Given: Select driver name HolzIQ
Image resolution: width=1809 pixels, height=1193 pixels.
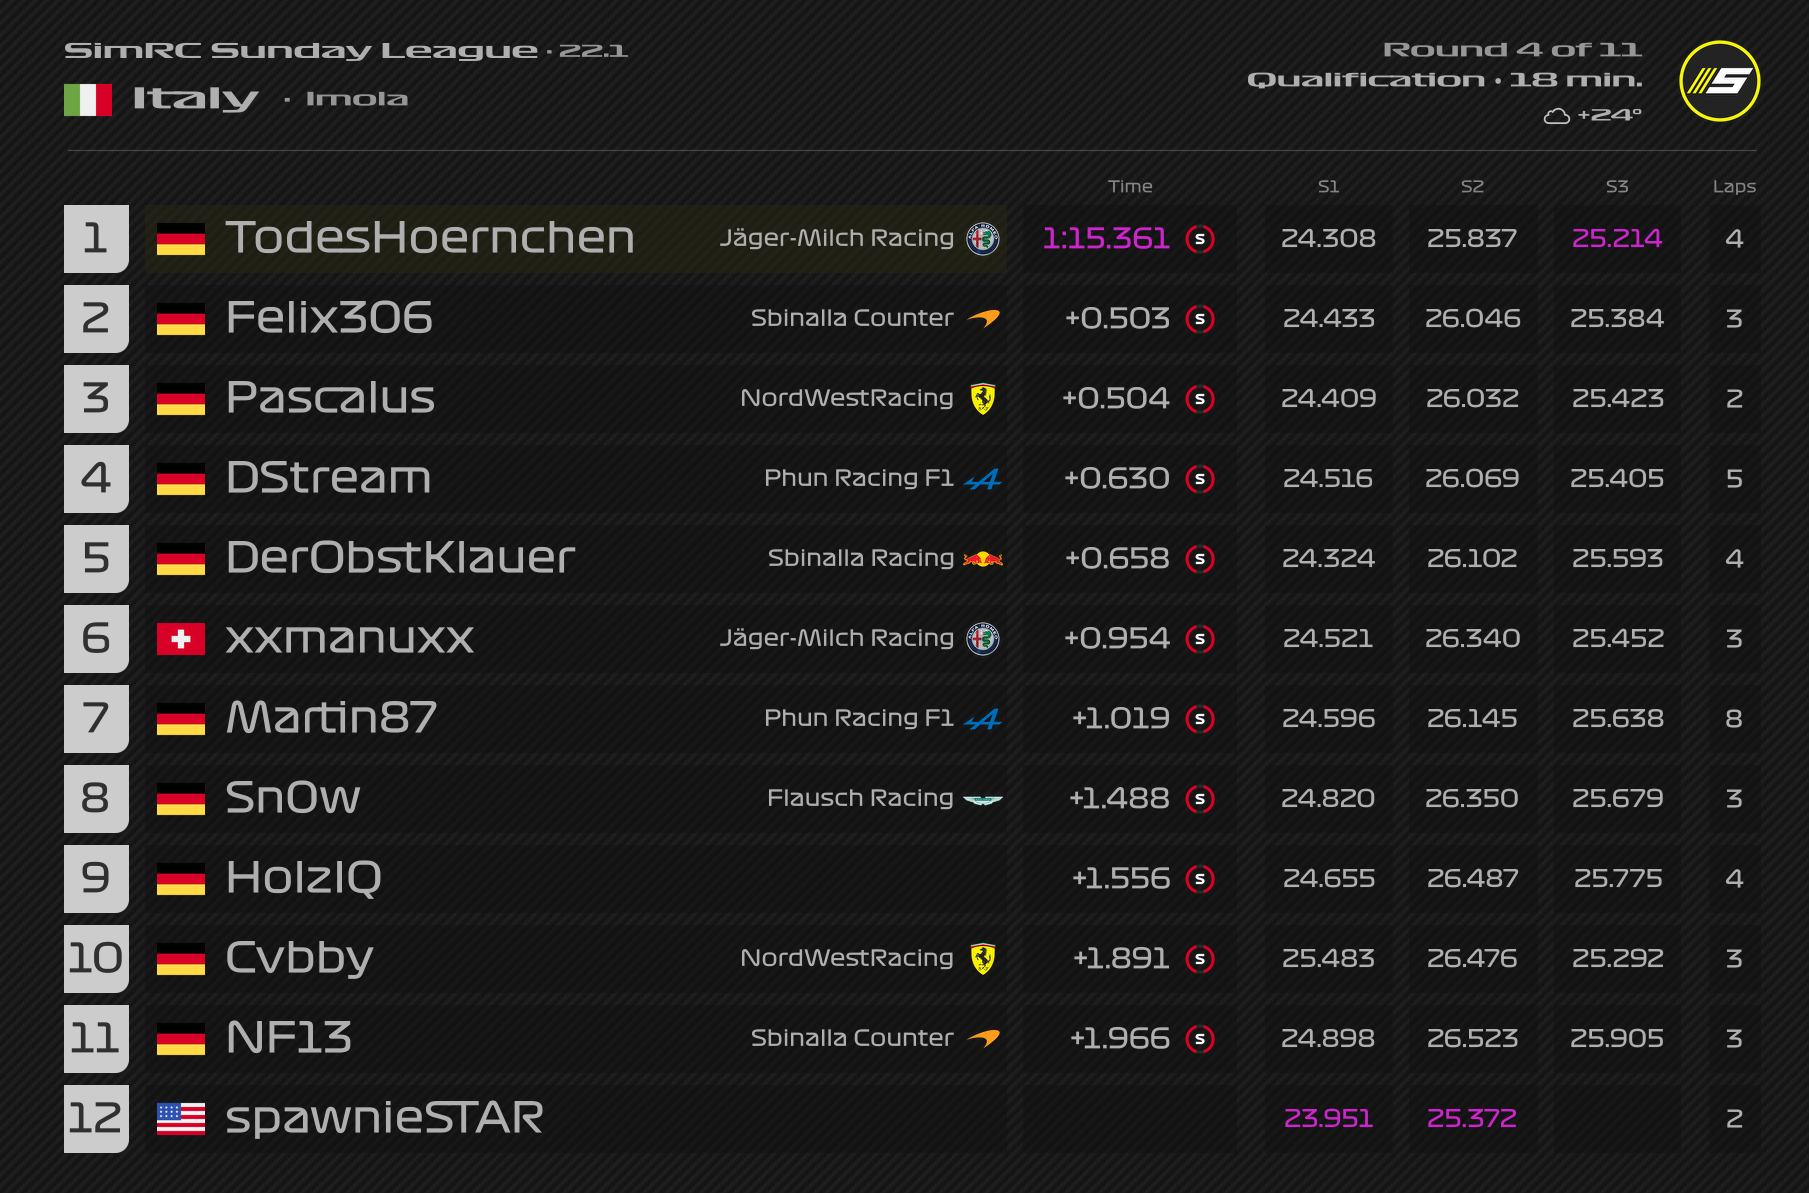Looking at the screenshot, I should click(x=304, y=878).
